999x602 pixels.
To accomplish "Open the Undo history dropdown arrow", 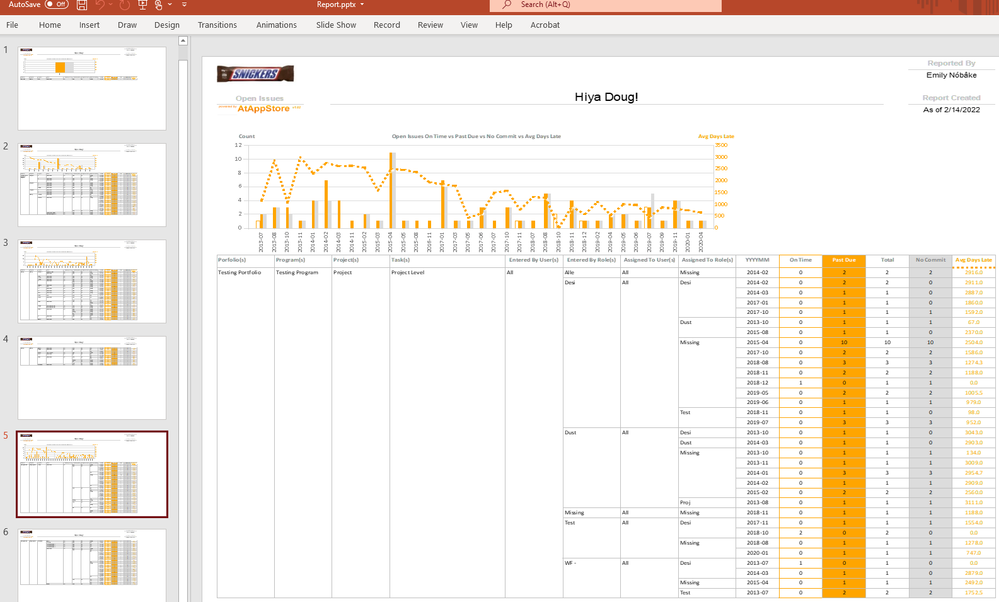I will click(x=111, y=5).
